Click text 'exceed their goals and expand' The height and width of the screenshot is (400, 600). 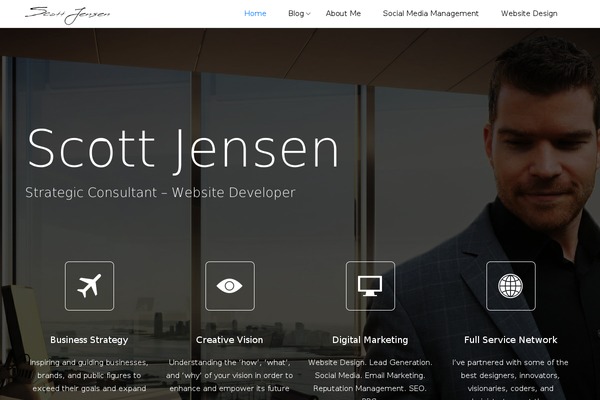click(x=89, y=389)
